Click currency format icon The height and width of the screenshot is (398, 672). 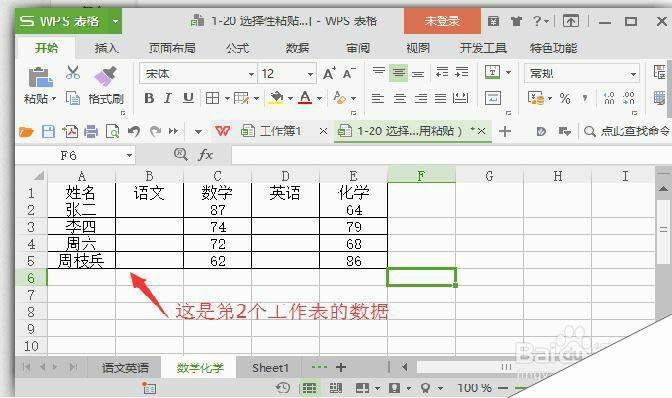click(x=536, y=98)
